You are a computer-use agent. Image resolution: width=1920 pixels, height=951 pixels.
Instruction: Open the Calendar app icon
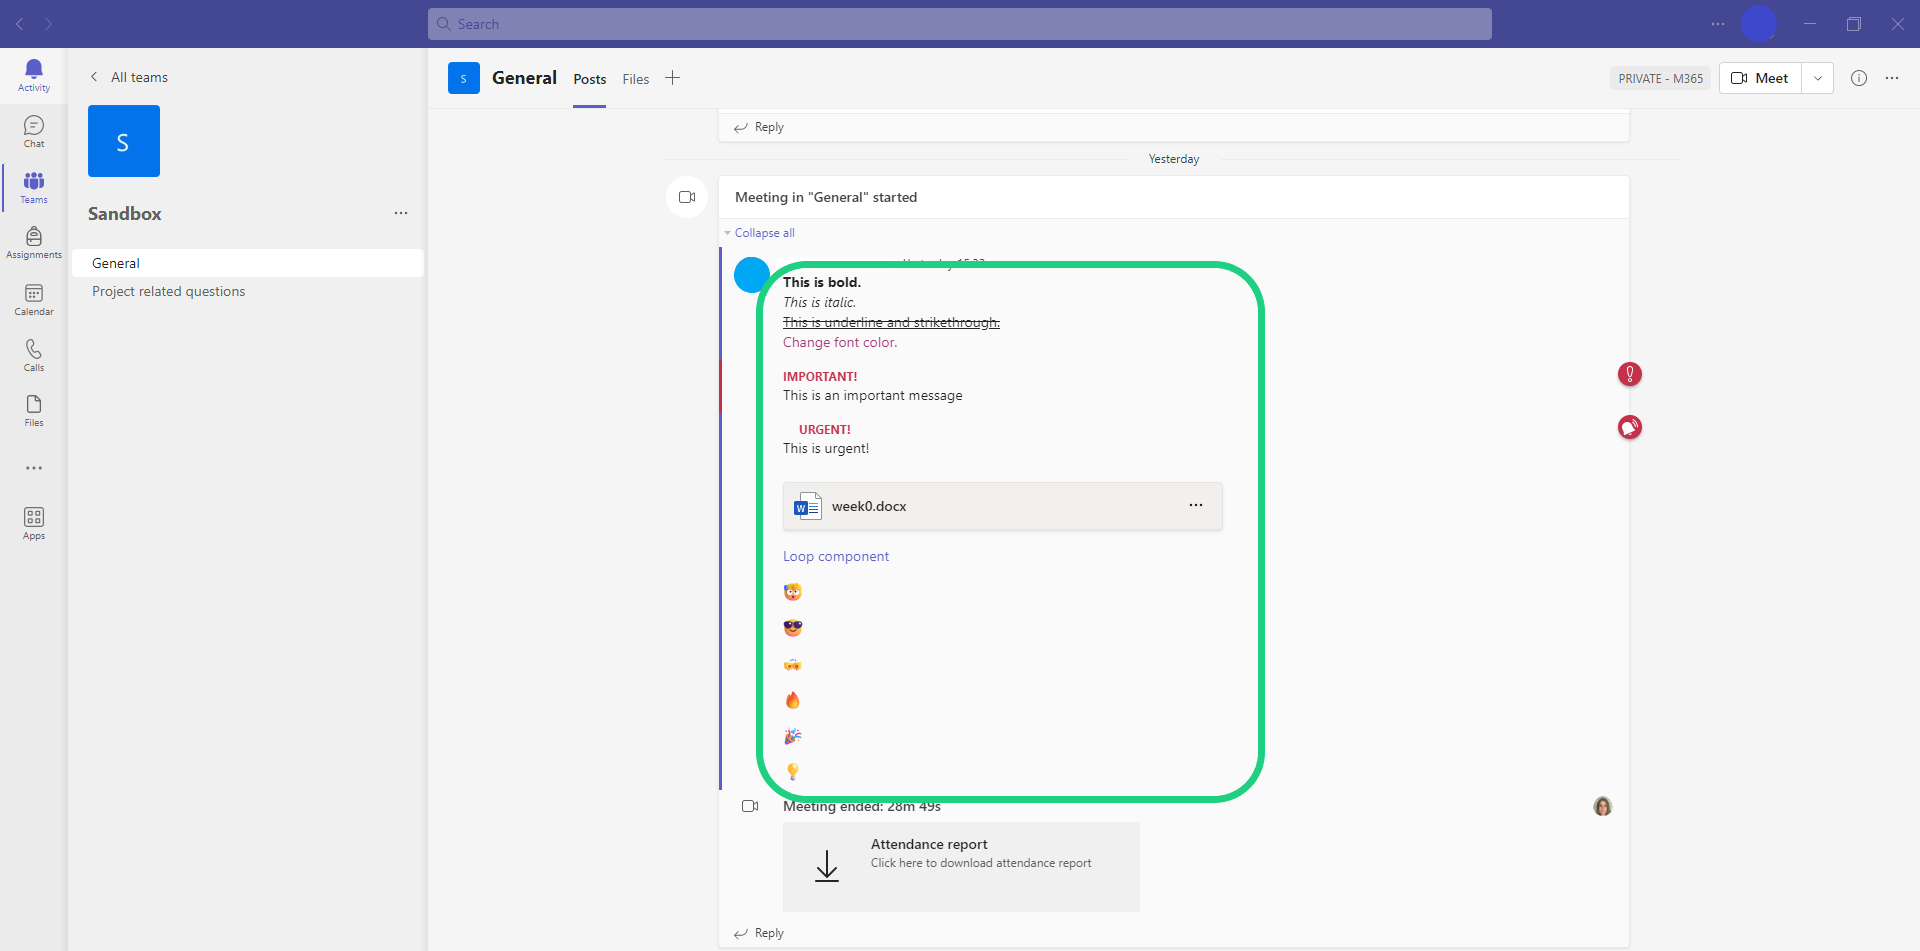point(34,298)
